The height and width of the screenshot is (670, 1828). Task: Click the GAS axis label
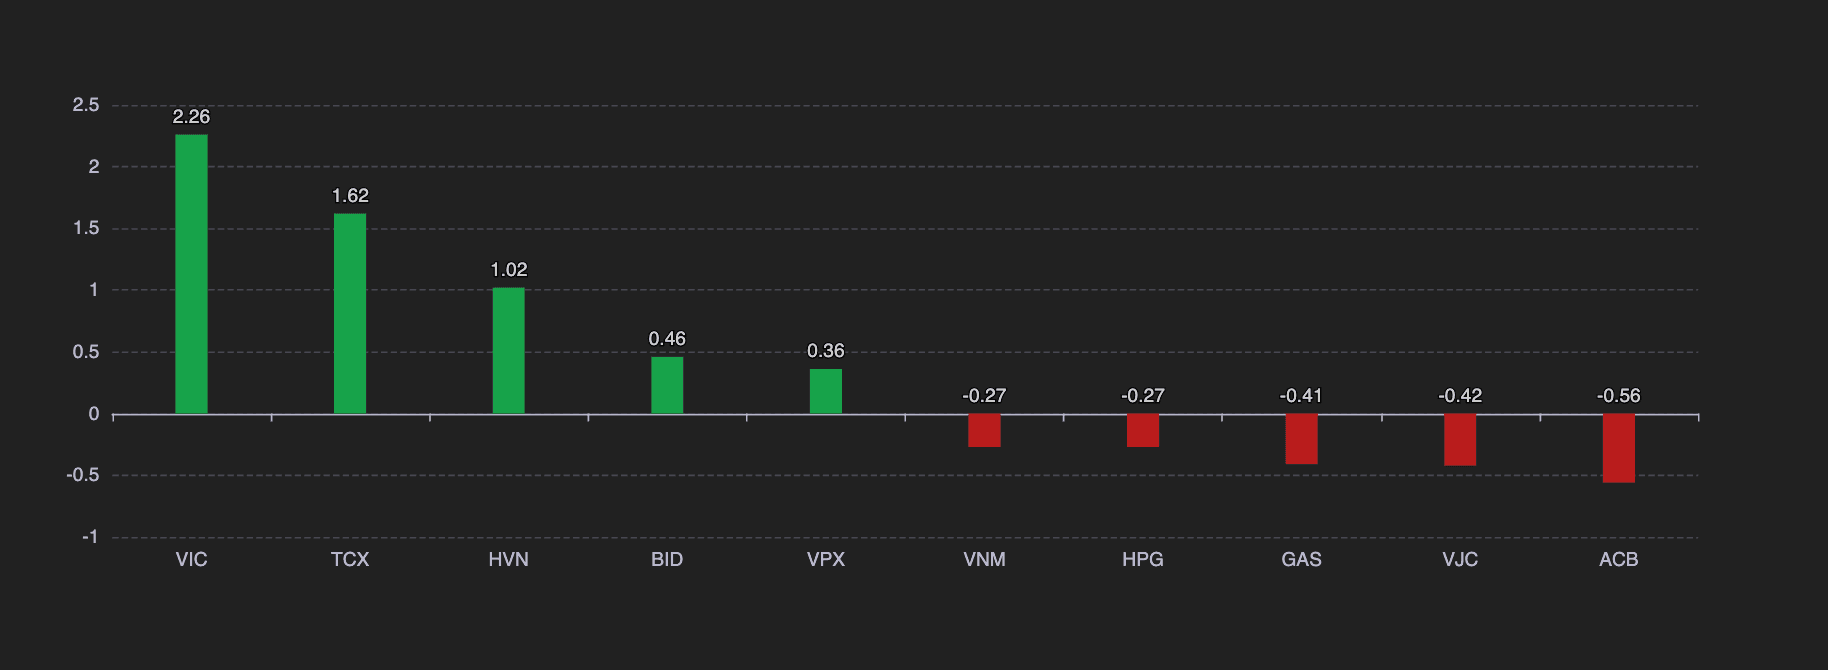pos(1301,560)
